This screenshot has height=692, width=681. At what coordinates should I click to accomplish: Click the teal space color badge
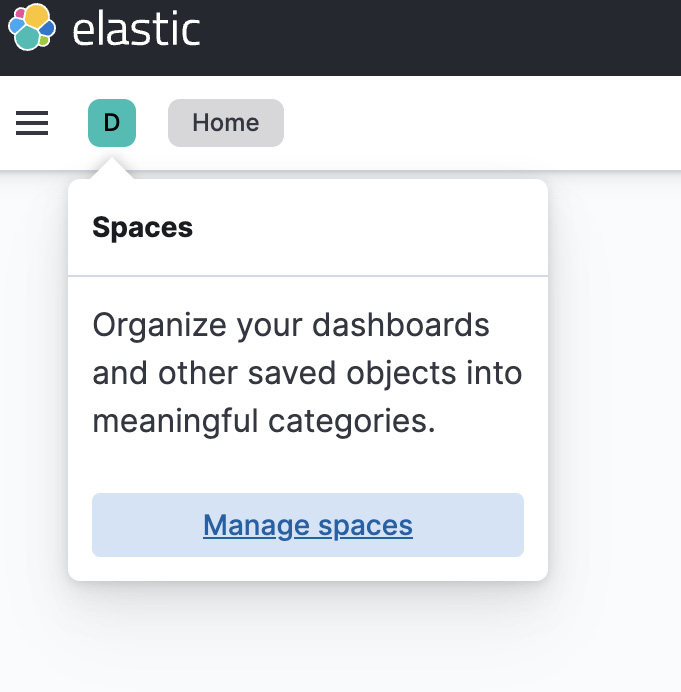tap(112, 123)
